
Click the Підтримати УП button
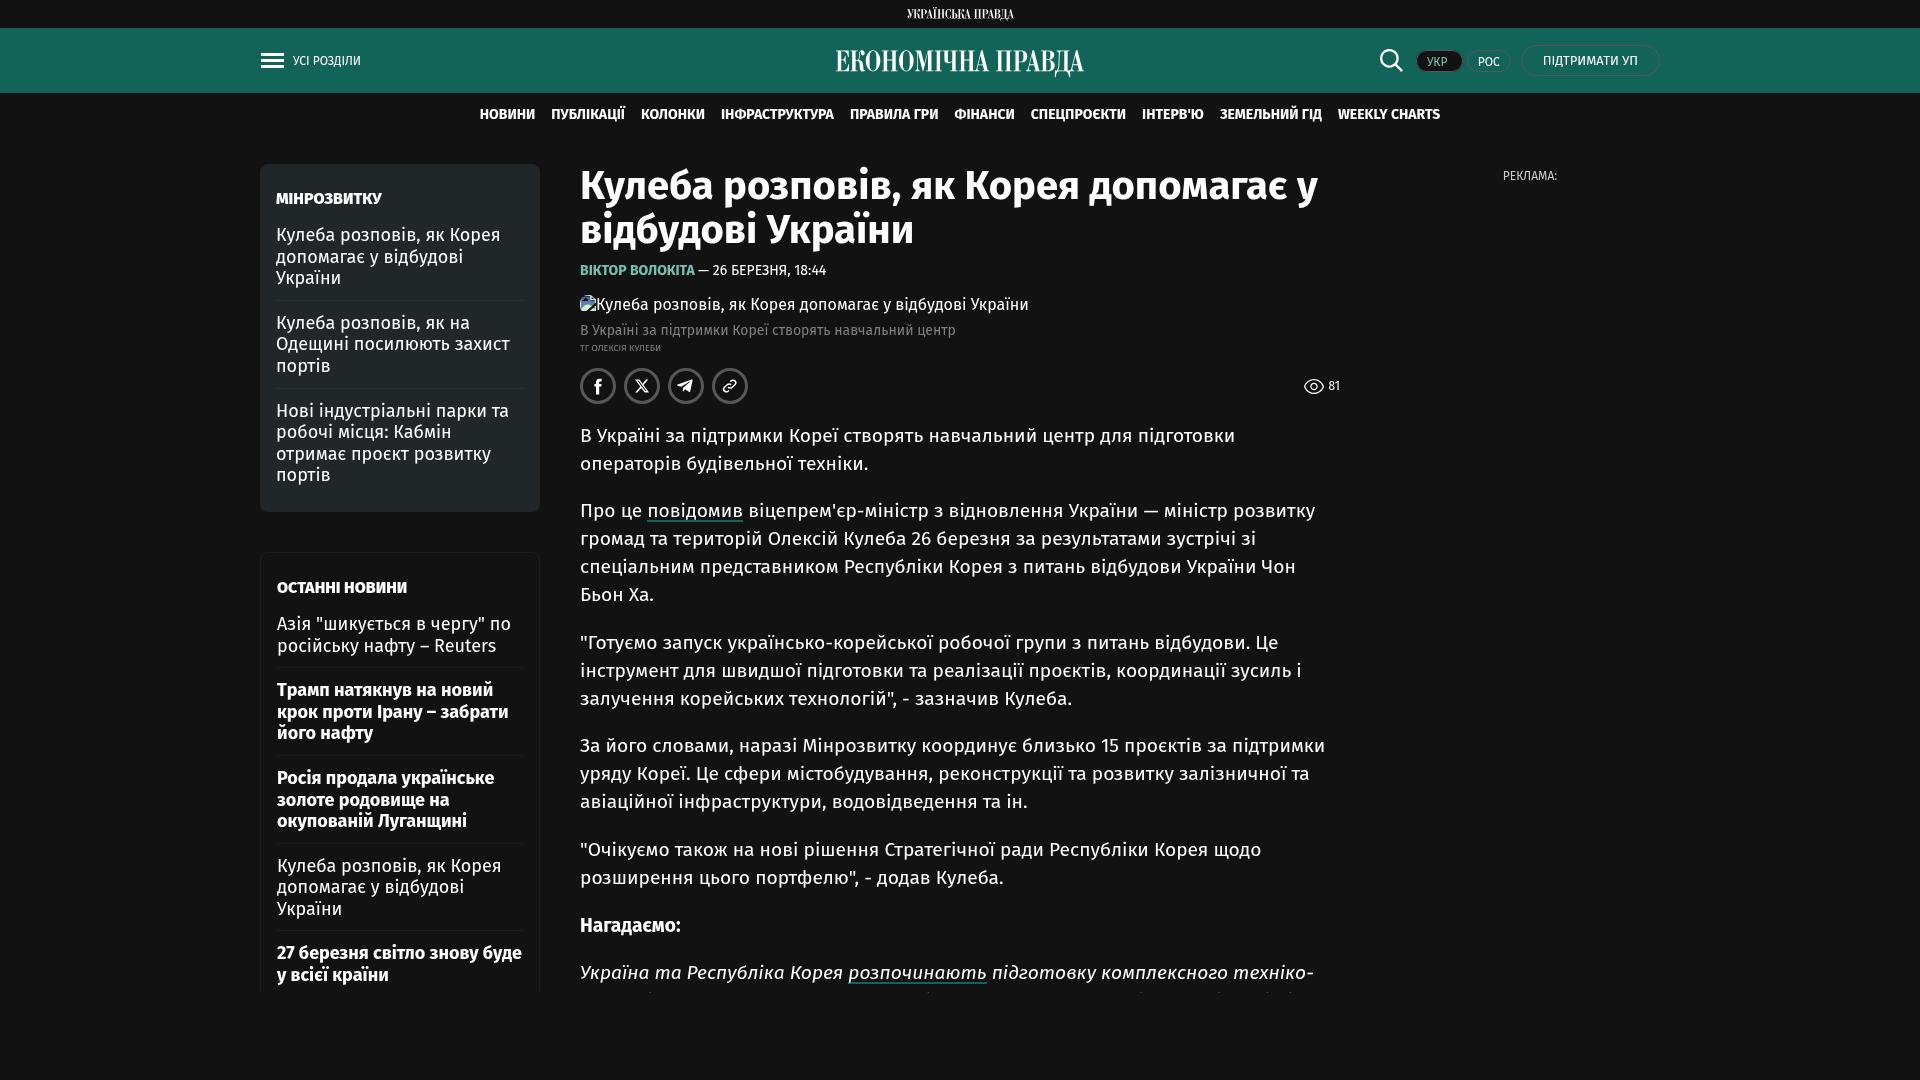coord(1590,61)
